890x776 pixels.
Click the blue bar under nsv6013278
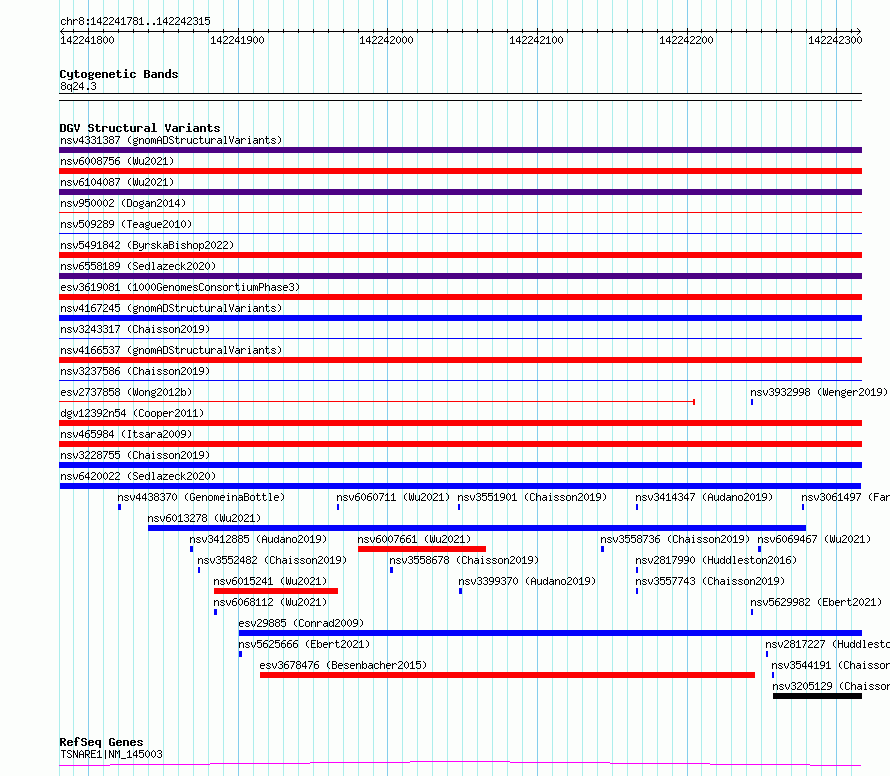(477, 528)
